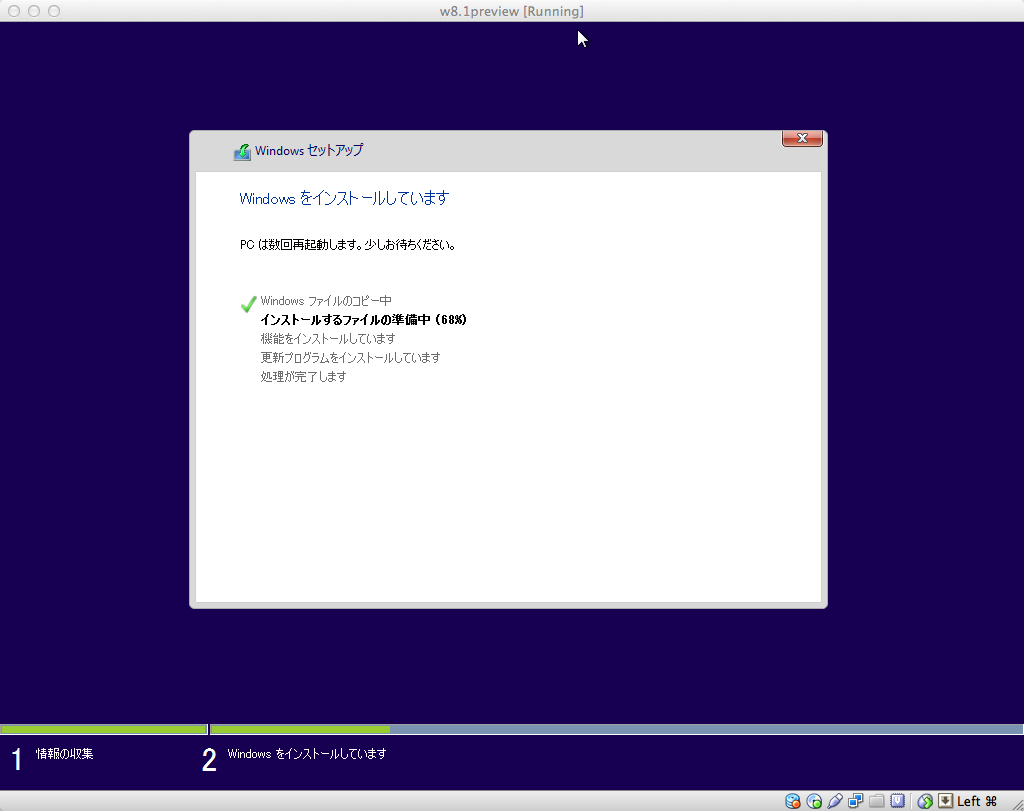Click the '情報の収集' stage label
This screenshot has width=1024, height=811.
click(65, 754)
